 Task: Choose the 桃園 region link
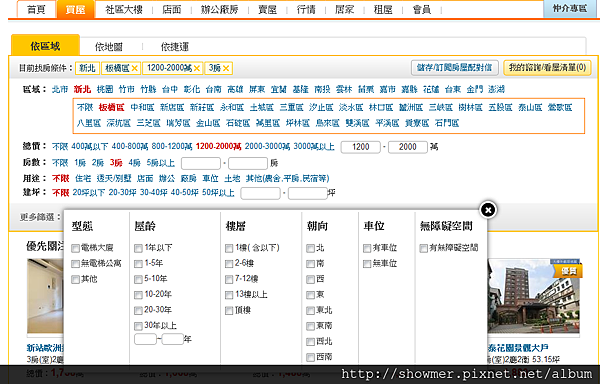point(105,89)
